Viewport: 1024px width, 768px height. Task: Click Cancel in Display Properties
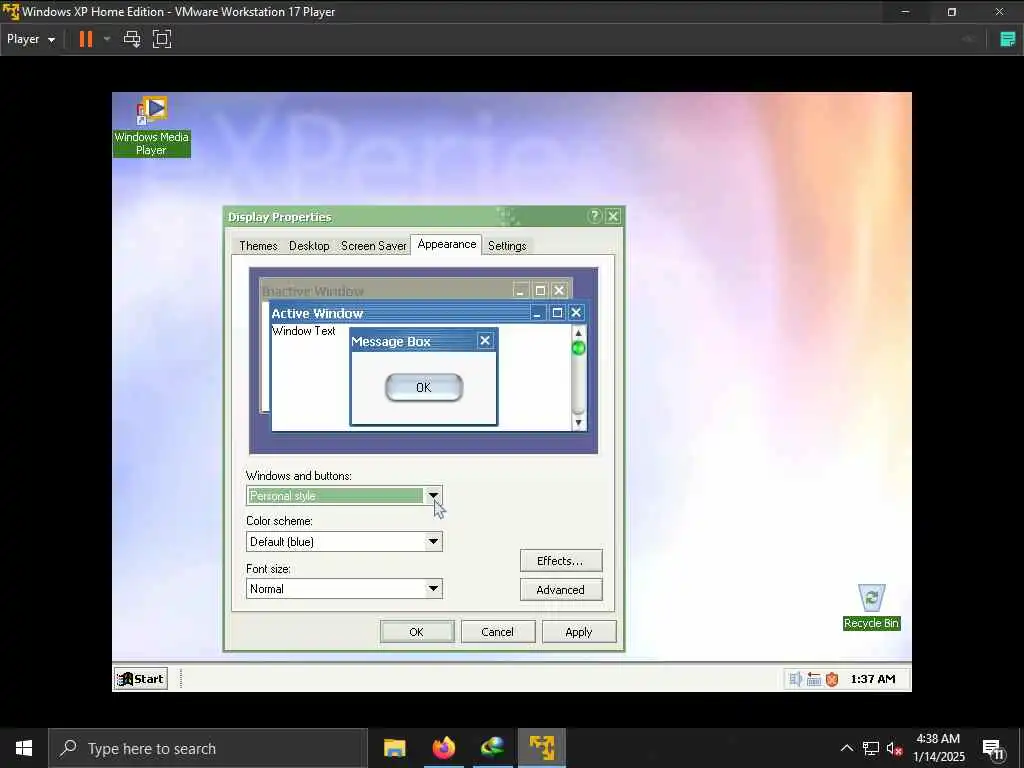point(498,632)
